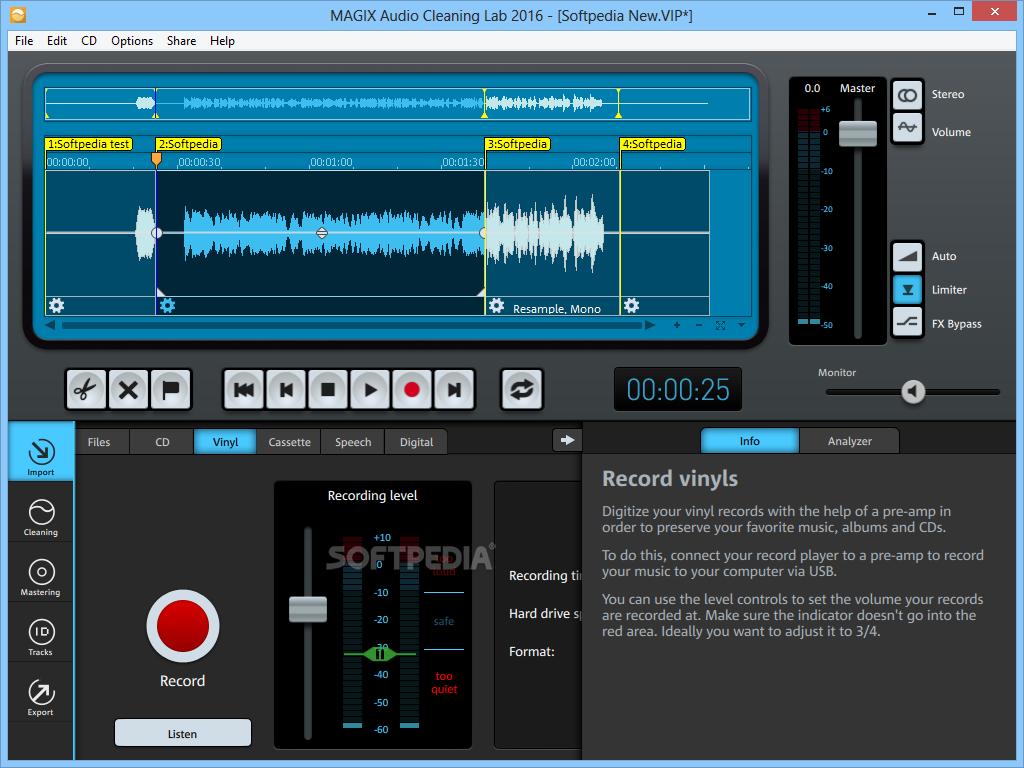1024x768 pixels.
Task: Toggle FX Bypass button
Action: (908, 322)
